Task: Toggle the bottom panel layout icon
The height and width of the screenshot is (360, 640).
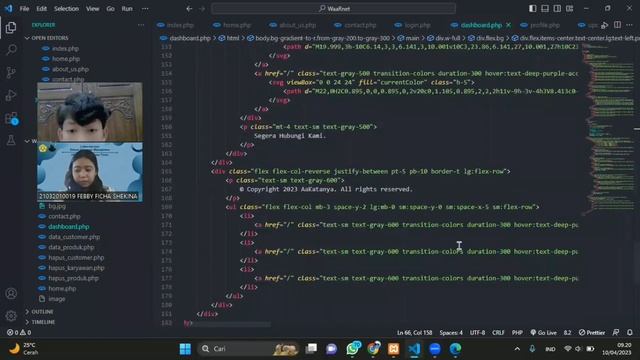Action: pyautogui.click(x=545, y=8)
